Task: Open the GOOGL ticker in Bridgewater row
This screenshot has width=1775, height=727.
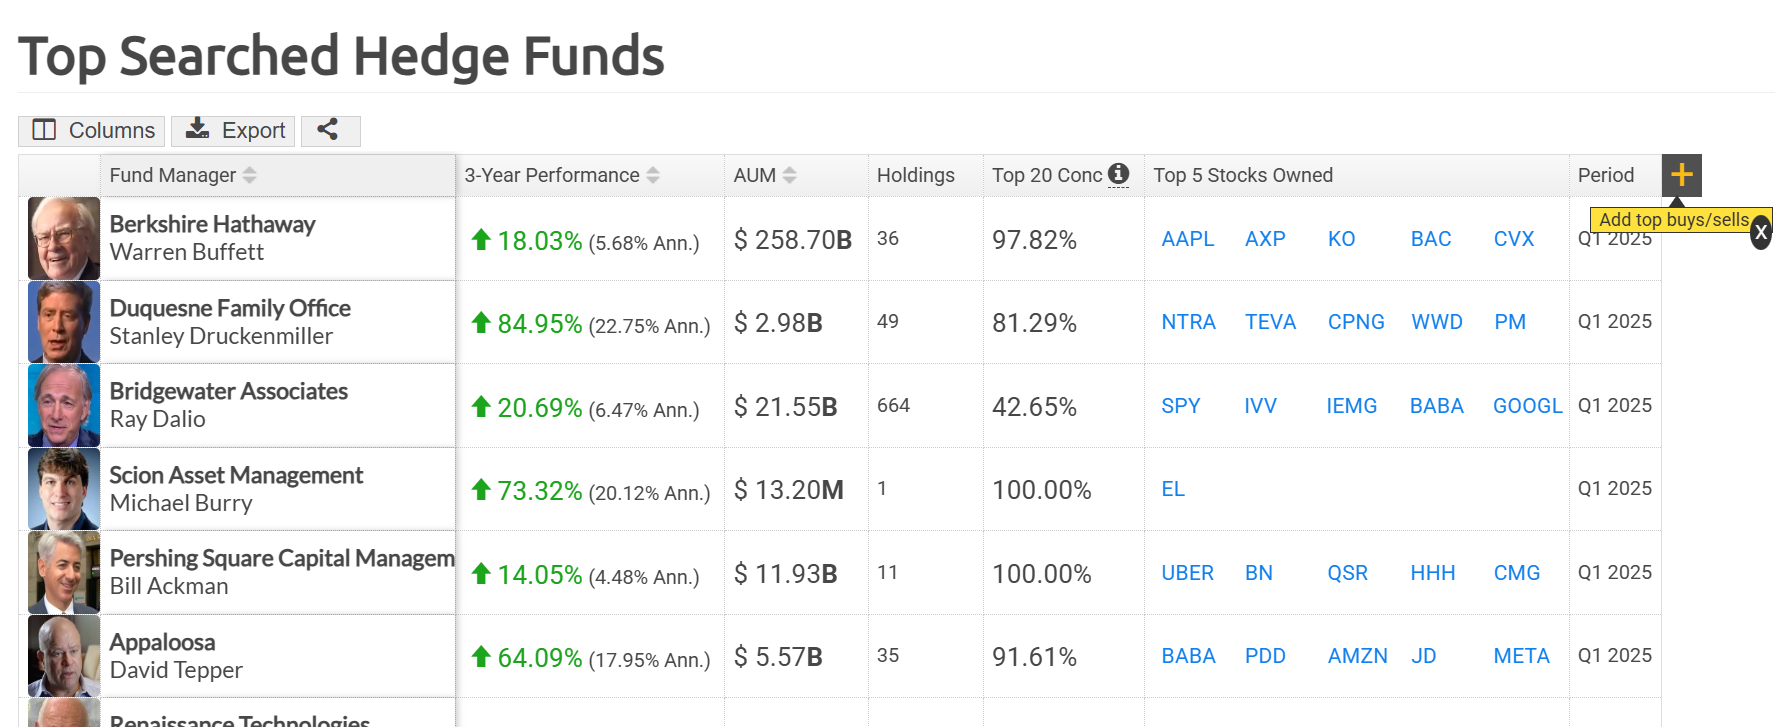Action: click(x=1527, y=406)
